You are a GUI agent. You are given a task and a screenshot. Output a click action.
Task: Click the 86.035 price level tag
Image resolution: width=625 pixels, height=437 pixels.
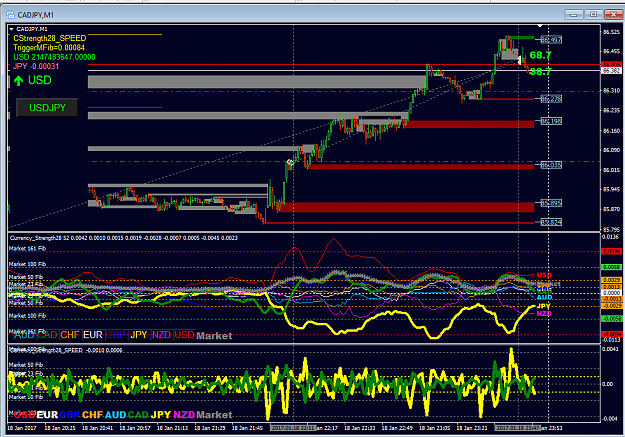pos(551,165)
